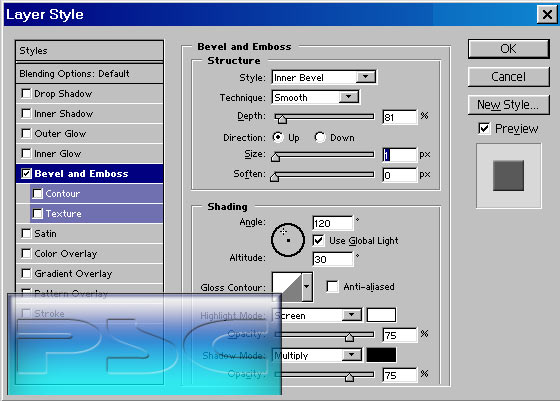Open the Style dropdown showing Inner Bevel
This screenshot has height=401, width=560.
pyautogui.click(x=324, y=77)
